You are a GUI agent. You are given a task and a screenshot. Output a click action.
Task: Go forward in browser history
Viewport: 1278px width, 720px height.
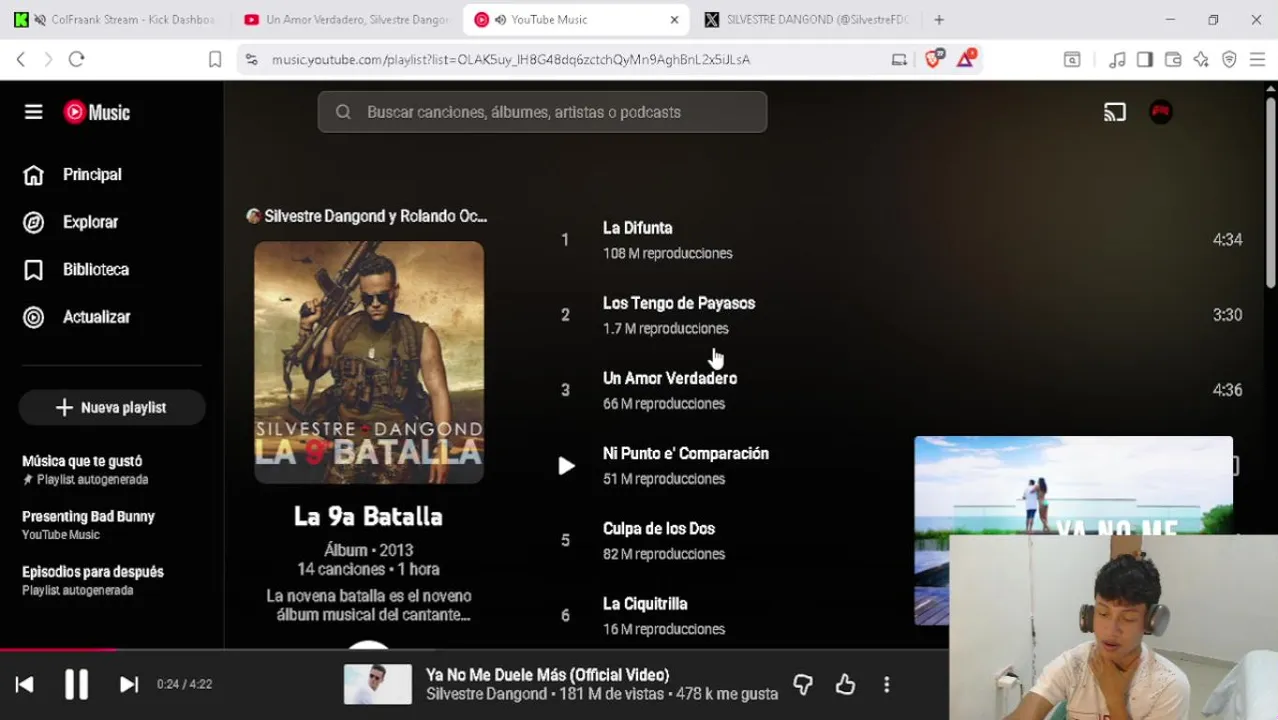[48, 59]
